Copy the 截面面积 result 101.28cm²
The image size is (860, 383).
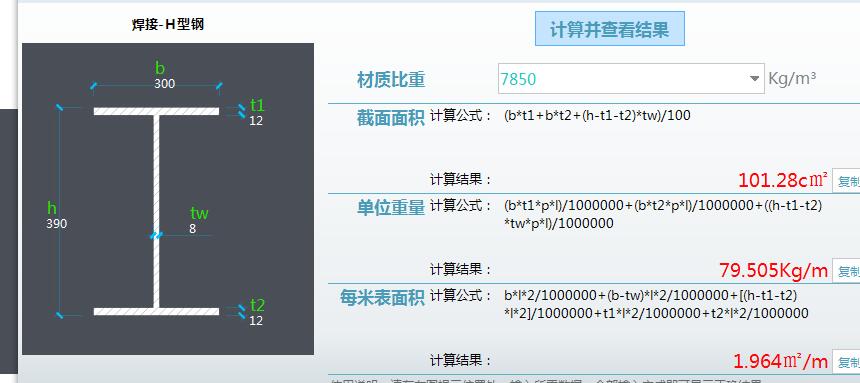[x=847, y=181]
